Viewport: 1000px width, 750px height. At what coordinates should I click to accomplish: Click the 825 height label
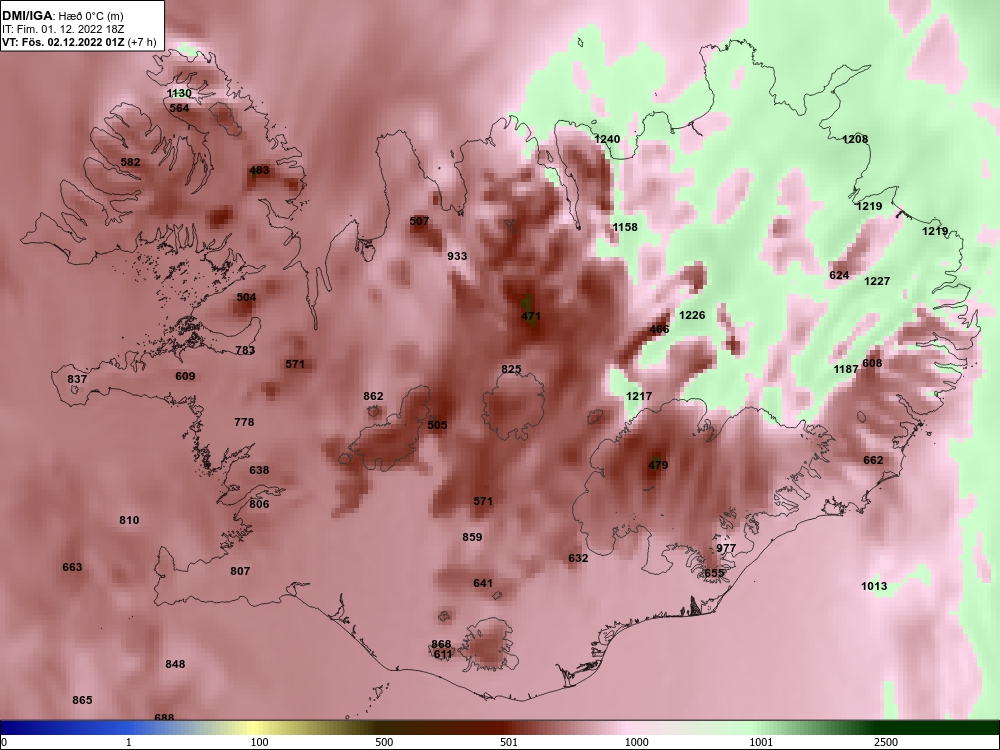[x=511, y=369]
